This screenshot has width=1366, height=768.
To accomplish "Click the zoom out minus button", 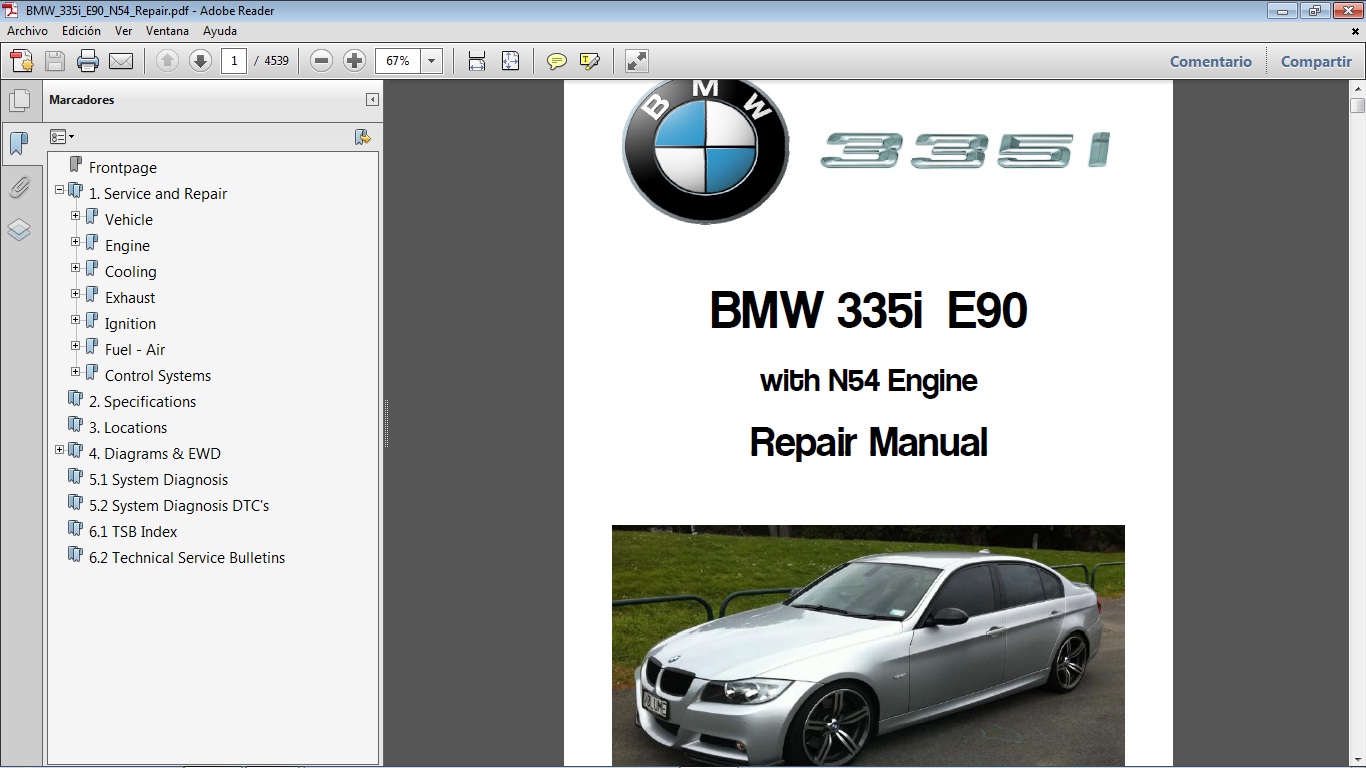I will 321,61.
